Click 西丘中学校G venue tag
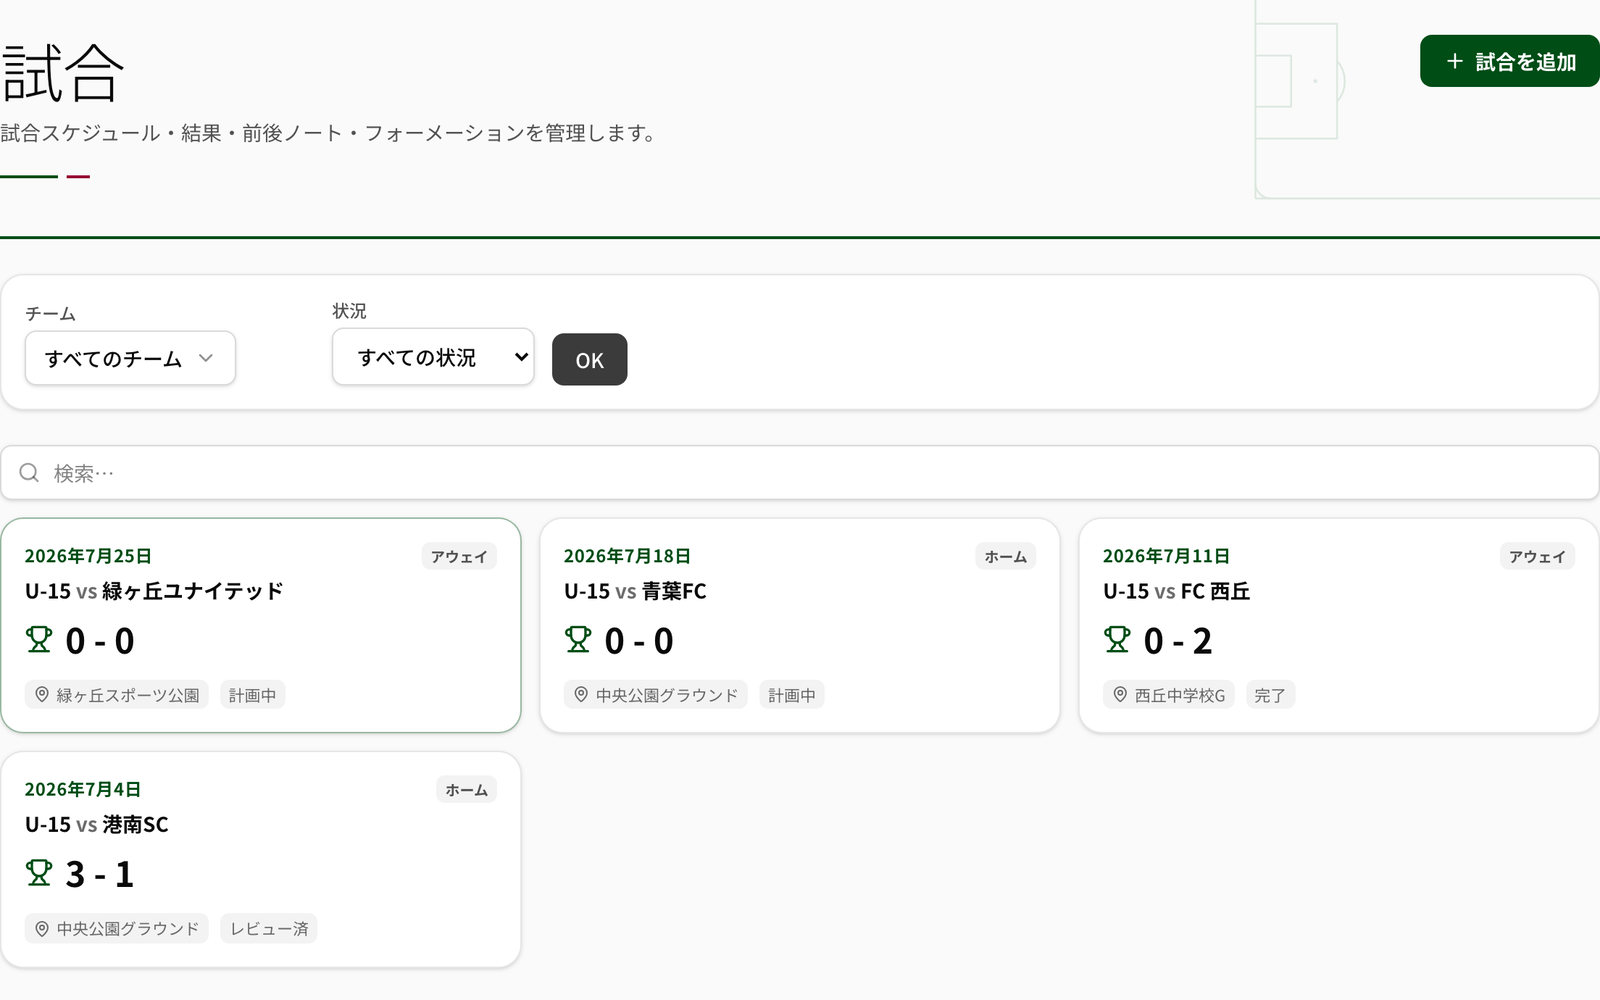The image size is (1600, 1000). click(1169, 694)
